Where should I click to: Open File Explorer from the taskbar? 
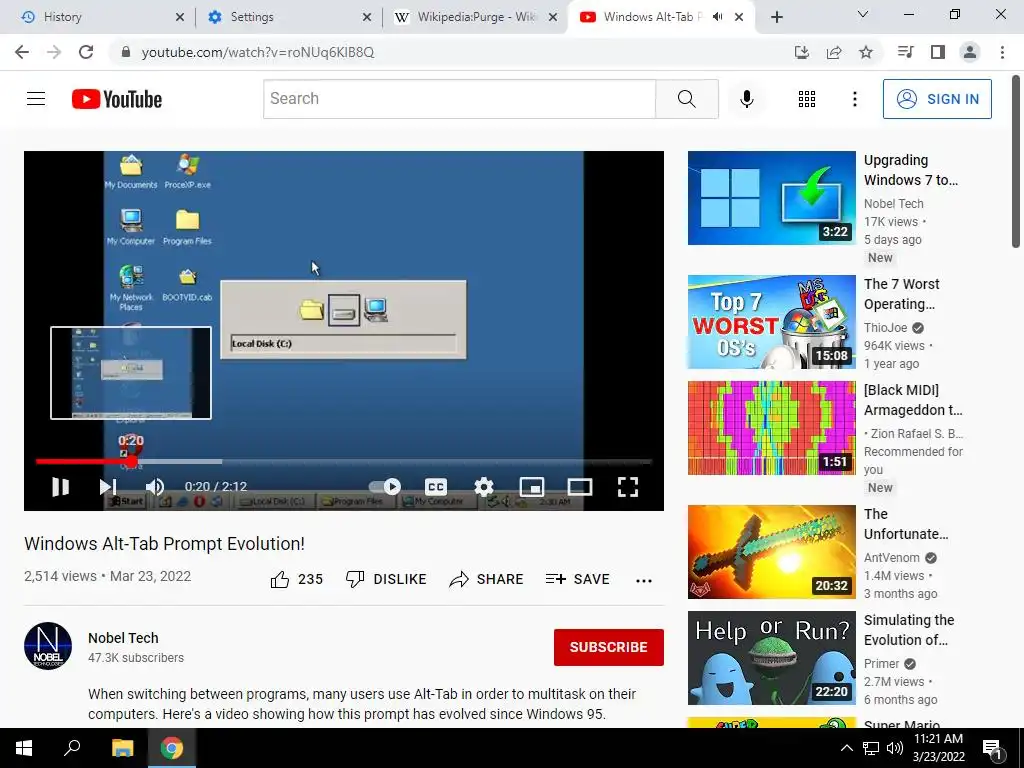122,748
